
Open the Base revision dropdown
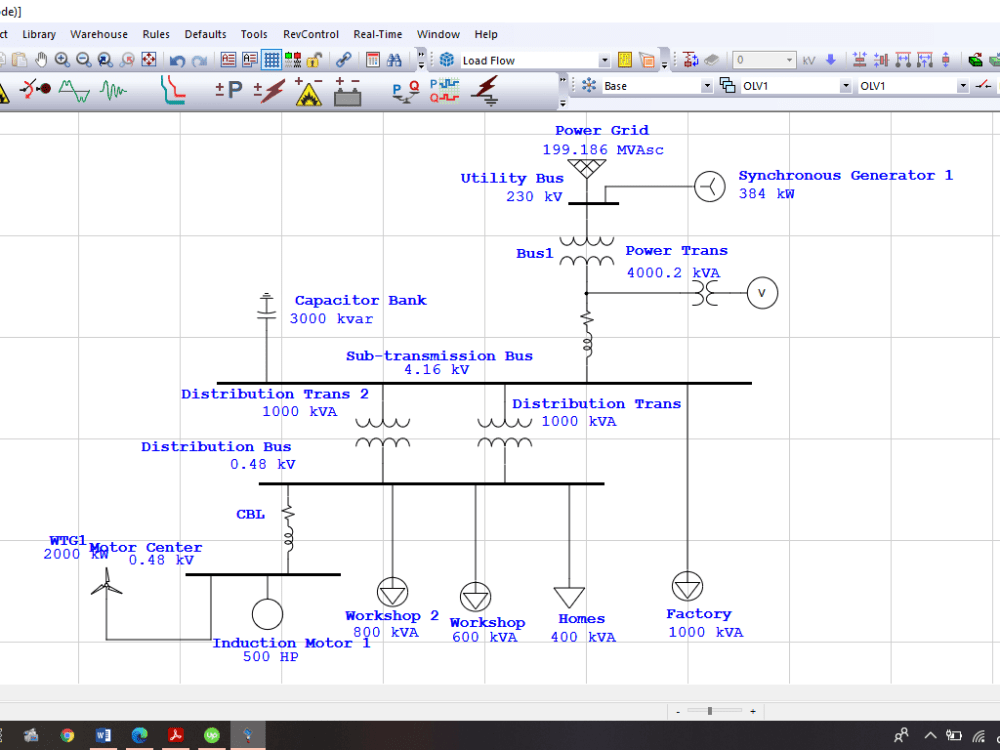click(x=706, y=86)
